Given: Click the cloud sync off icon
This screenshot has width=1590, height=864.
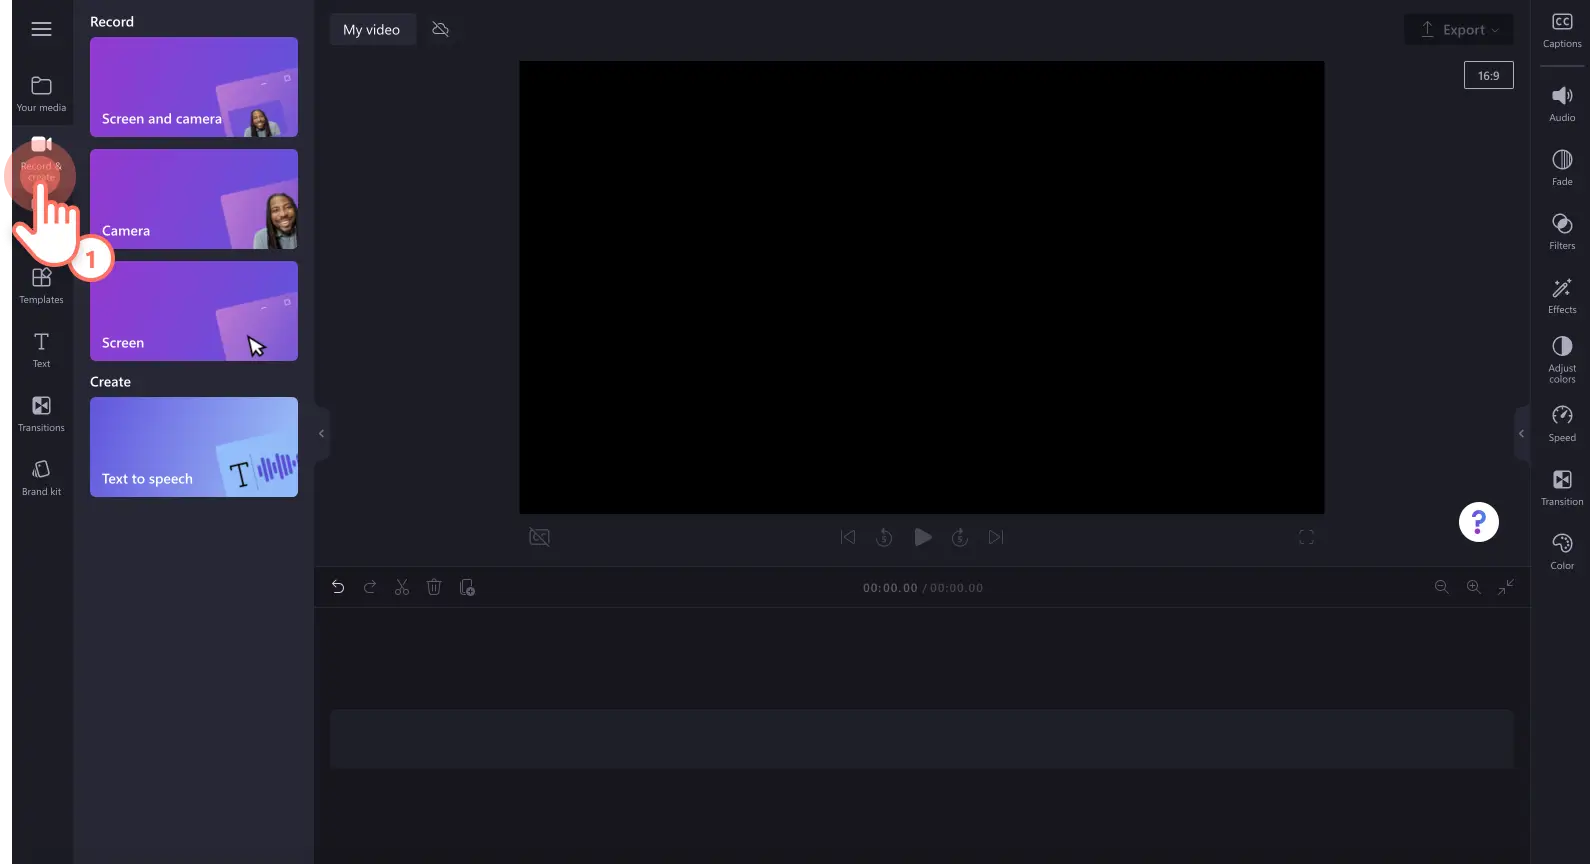Looking at the screenshot, I should [440, 30].
